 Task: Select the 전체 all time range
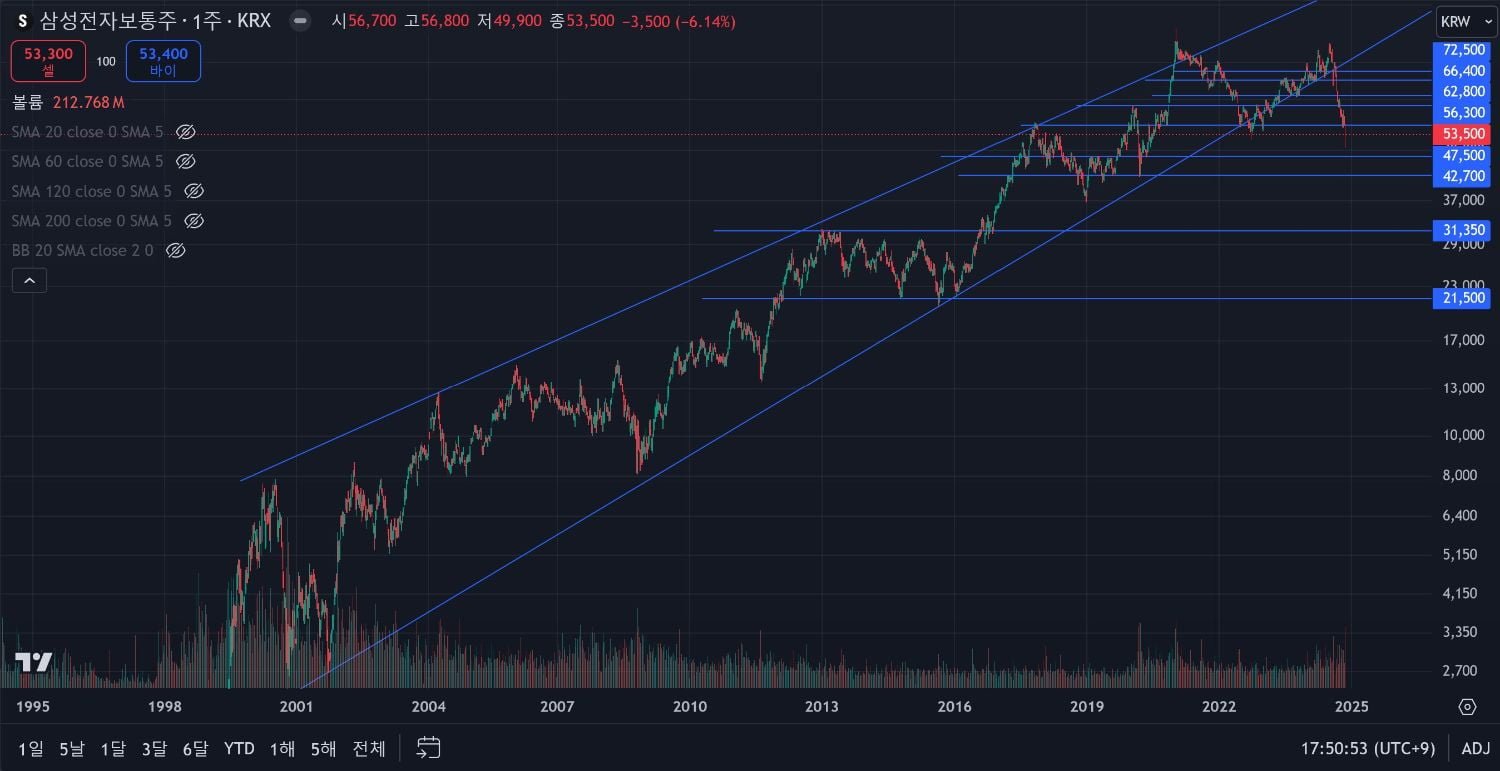tap(369, 748)
